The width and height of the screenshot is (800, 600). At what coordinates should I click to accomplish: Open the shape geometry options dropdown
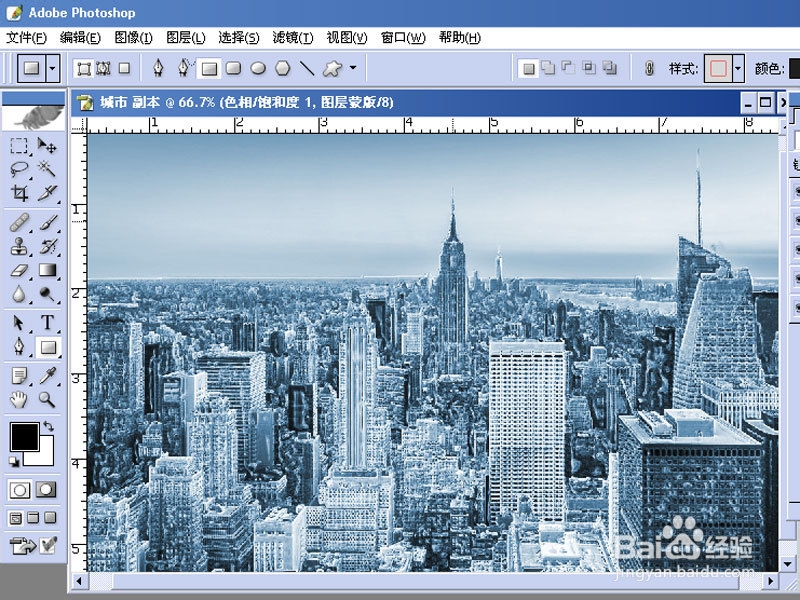353,68
